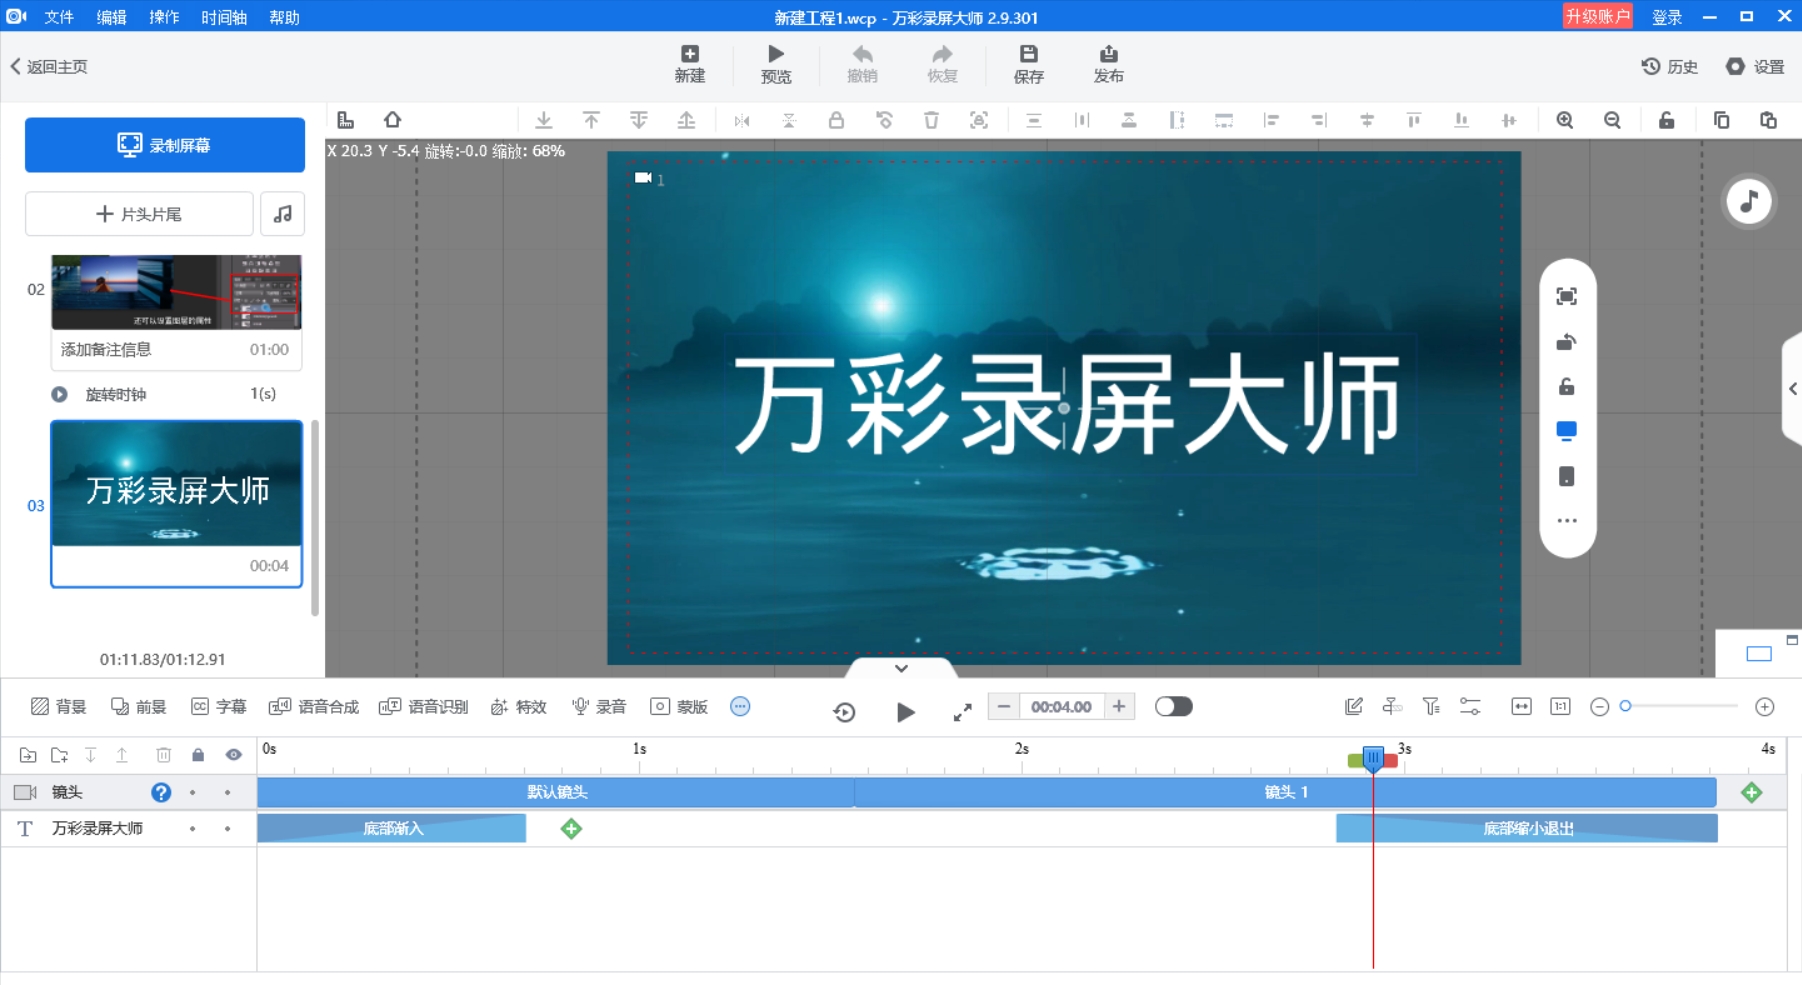Click the replay from start button
The image size is (1802, 985).
click(x=844, y=712)
